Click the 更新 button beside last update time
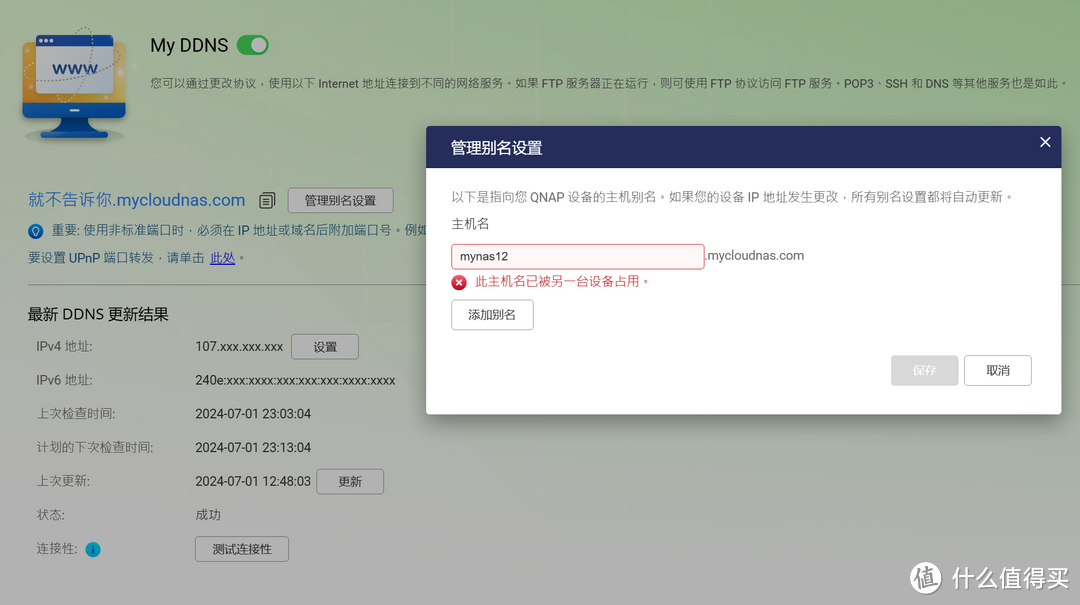Image resolution: width=1080 pixels, height=605 pixels. (350, 482)
